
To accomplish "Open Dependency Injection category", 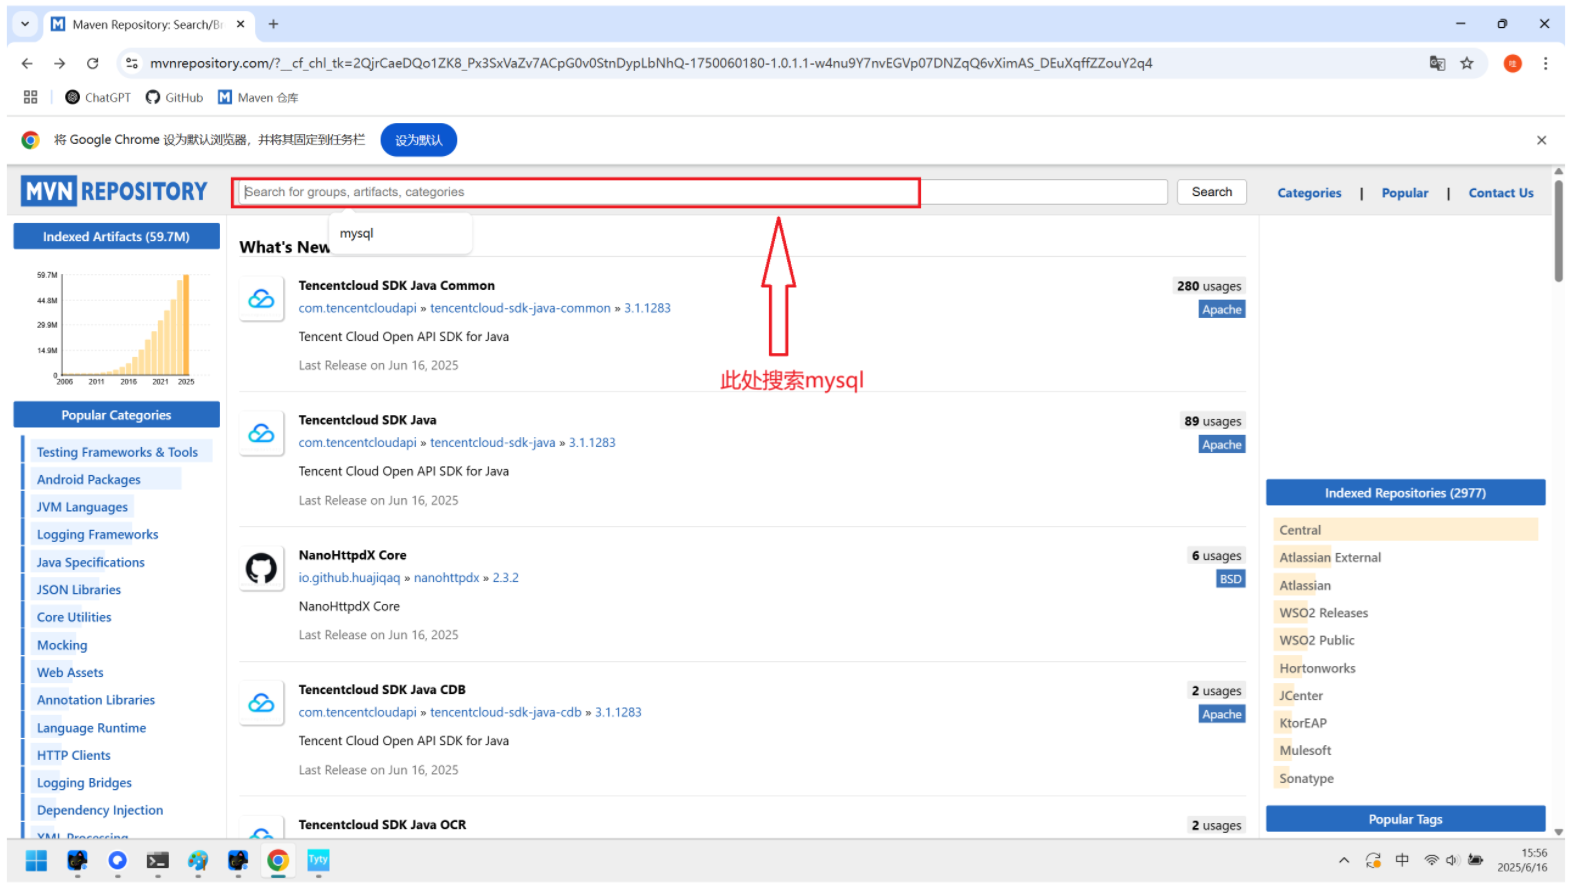I will (x=100, y=811).
